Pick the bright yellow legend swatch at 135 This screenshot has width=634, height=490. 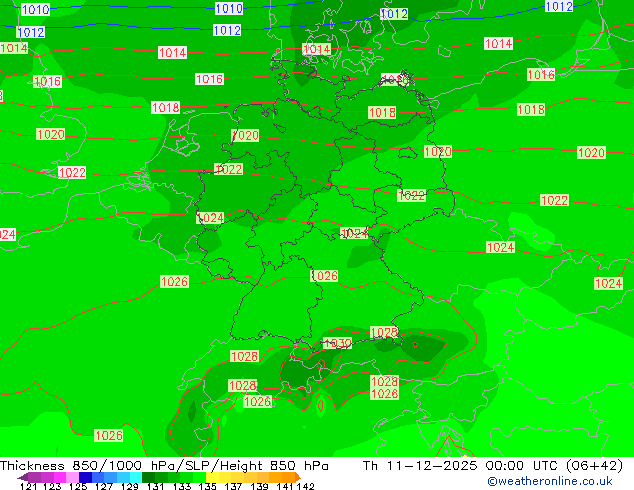[x=212, y=477]
